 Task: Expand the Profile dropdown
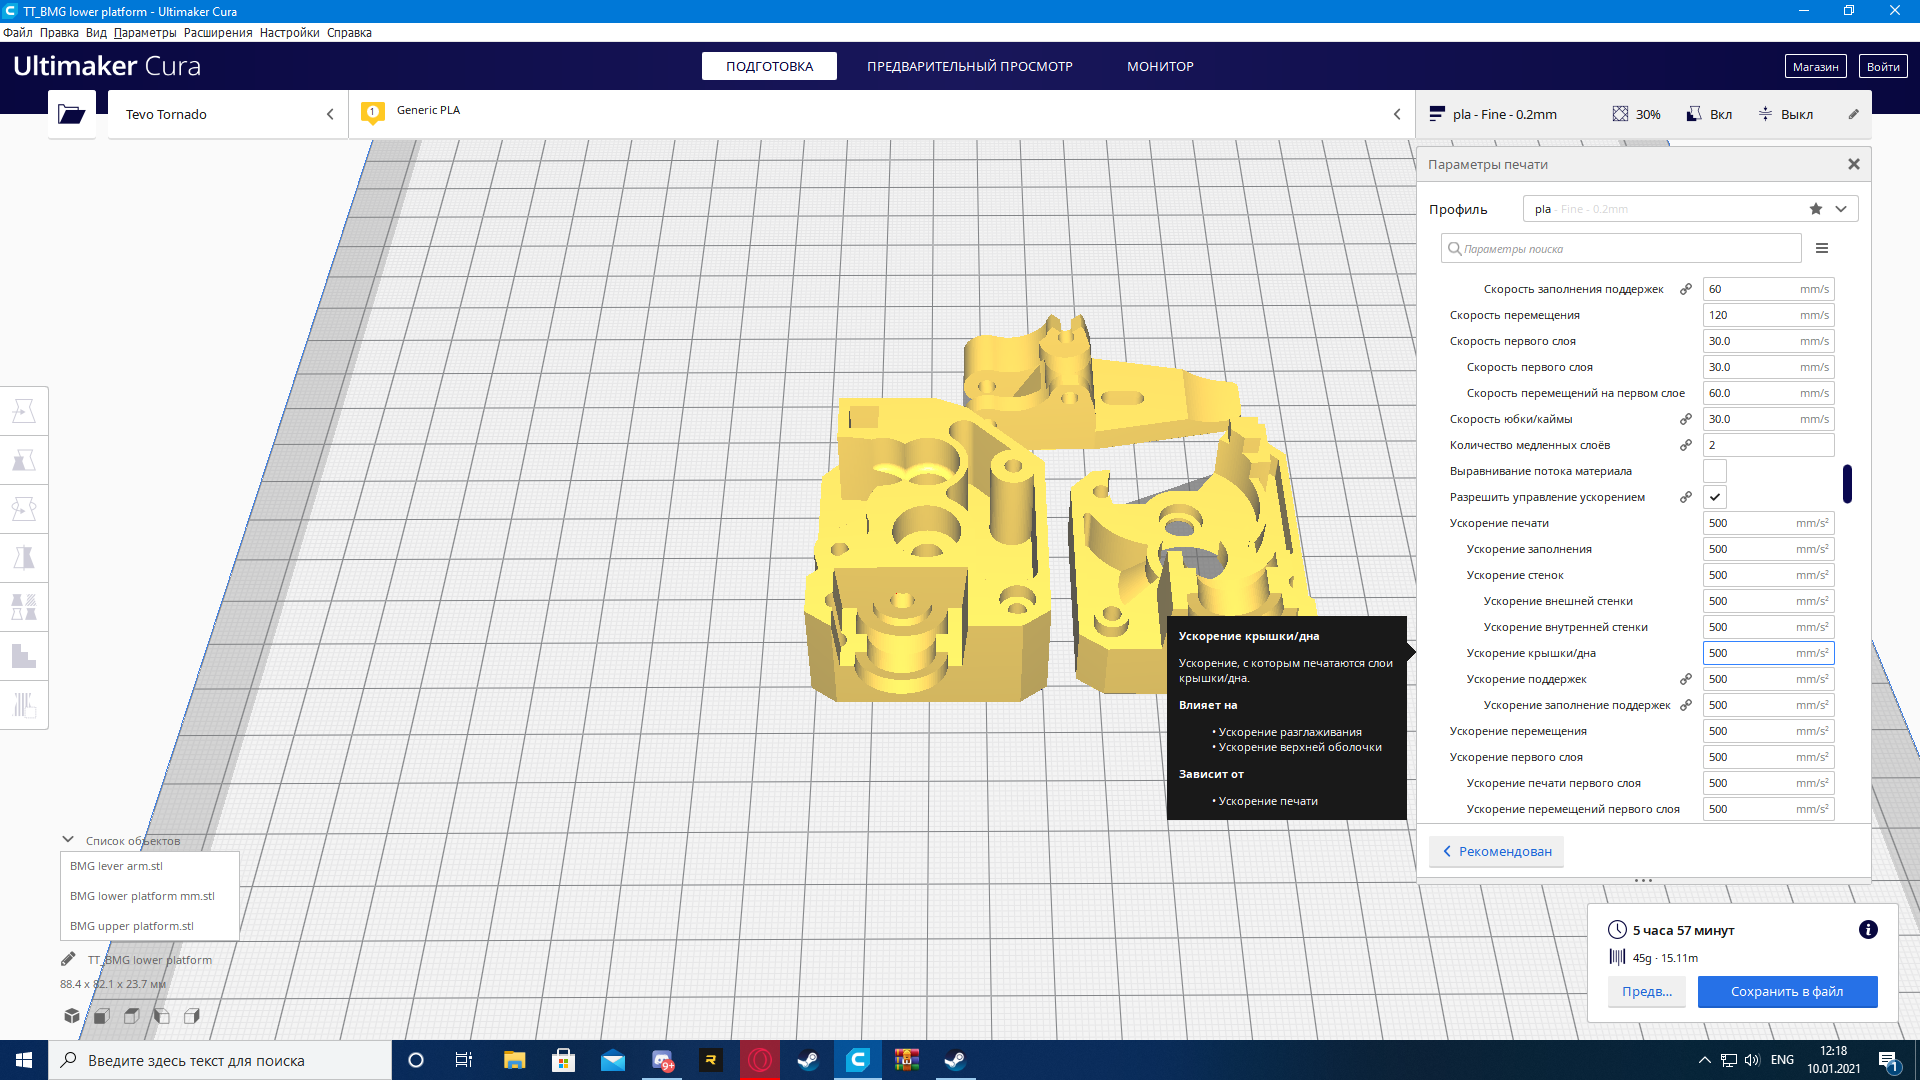tap(1841, 209)
